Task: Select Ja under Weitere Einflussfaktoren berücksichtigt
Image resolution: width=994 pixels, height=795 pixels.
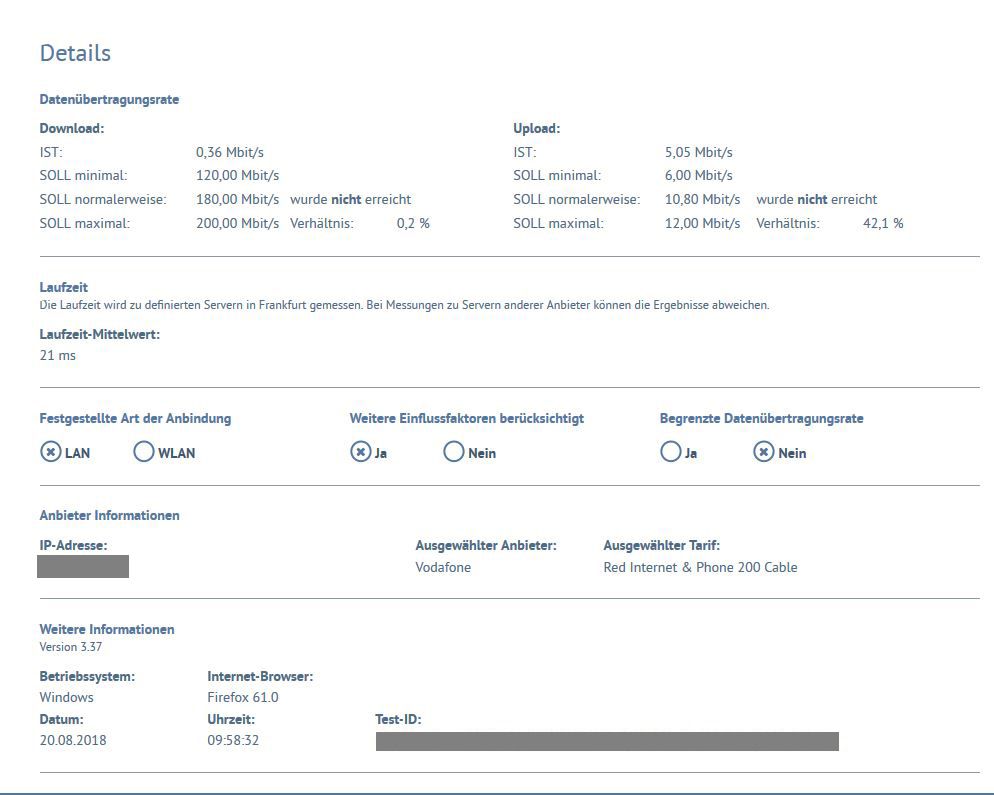Action: (361, 452)
